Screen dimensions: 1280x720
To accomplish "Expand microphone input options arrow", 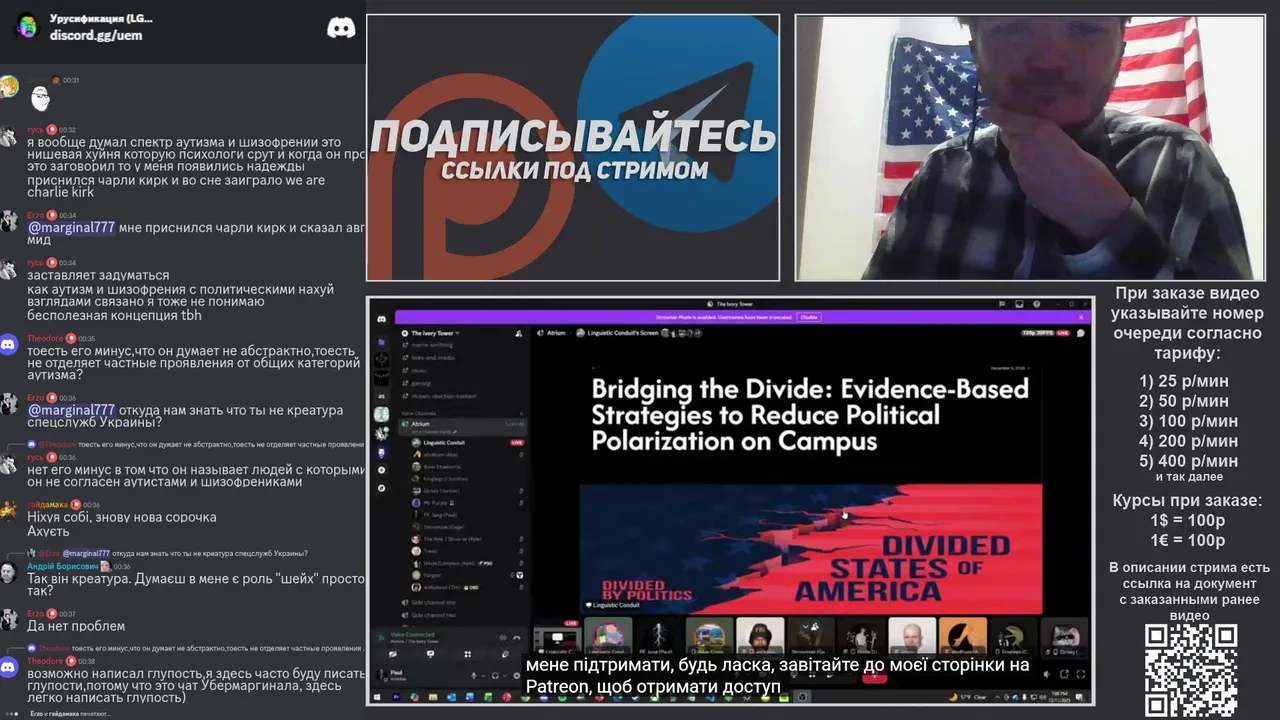I will click(483, 675).
